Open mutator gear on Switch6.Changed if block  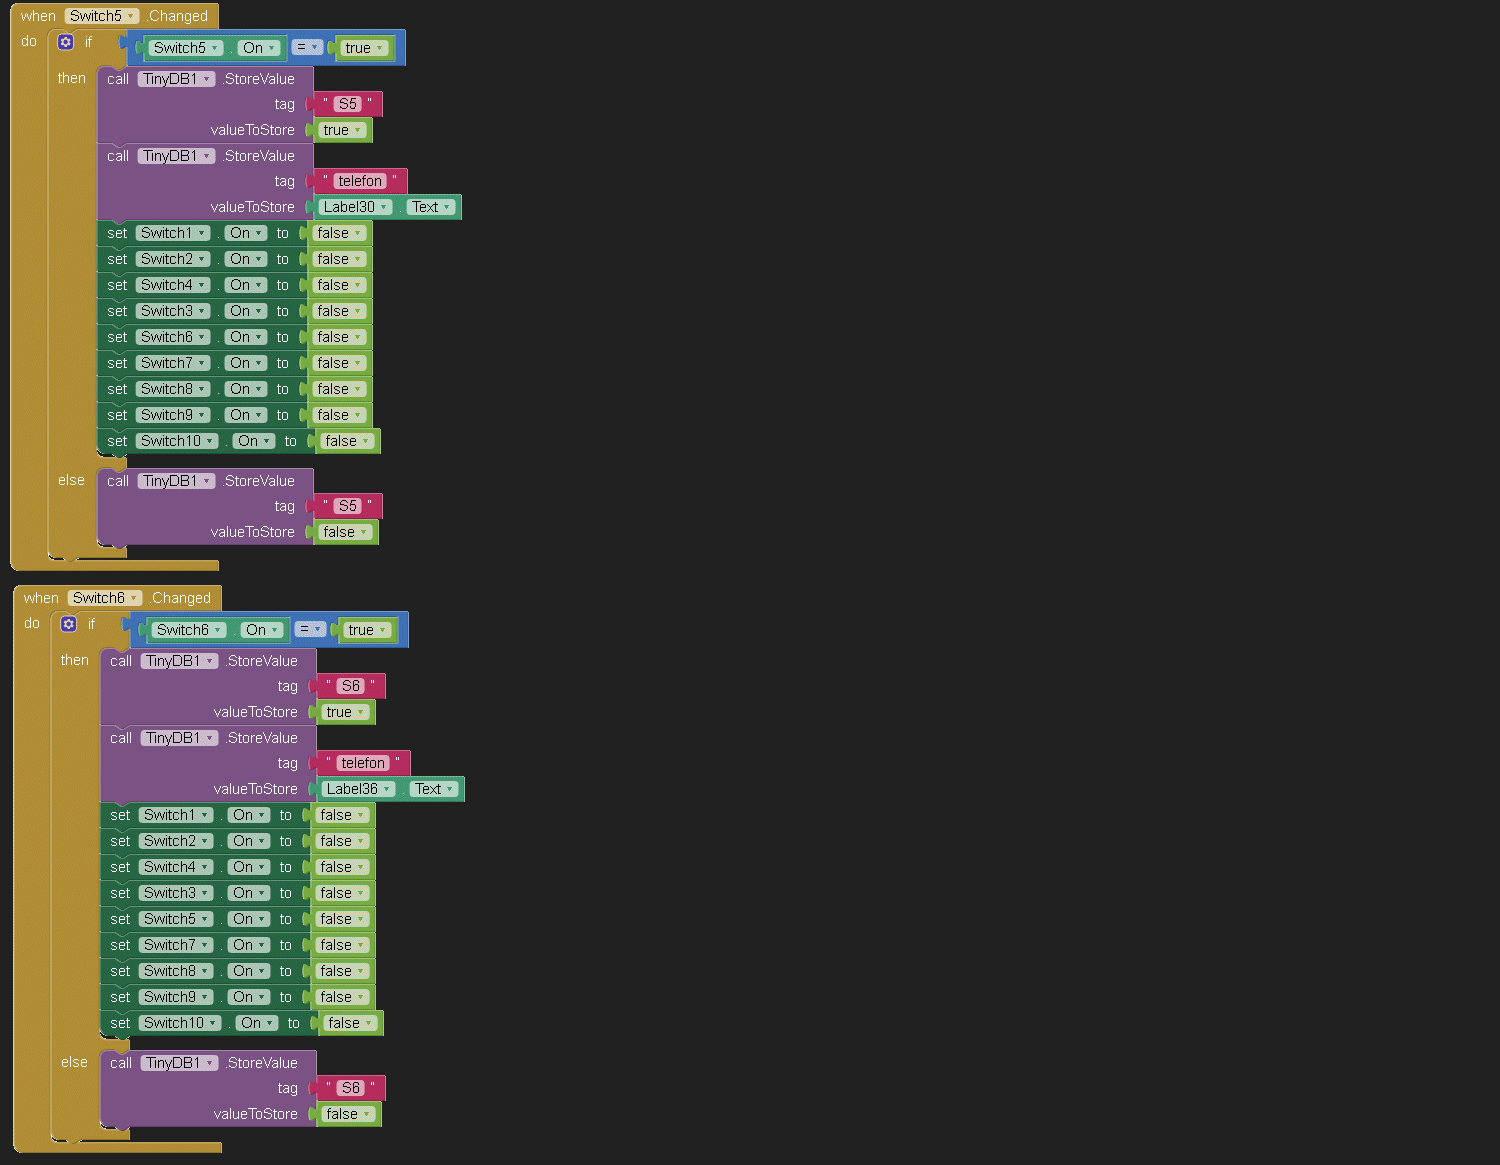(69, 624)
